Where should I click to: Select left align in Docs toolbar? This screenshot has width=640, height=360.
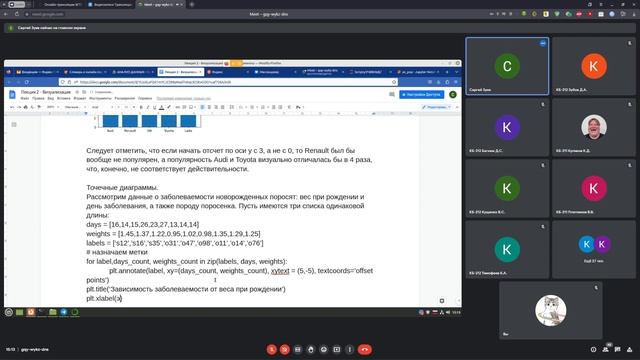tap(202, 107)
